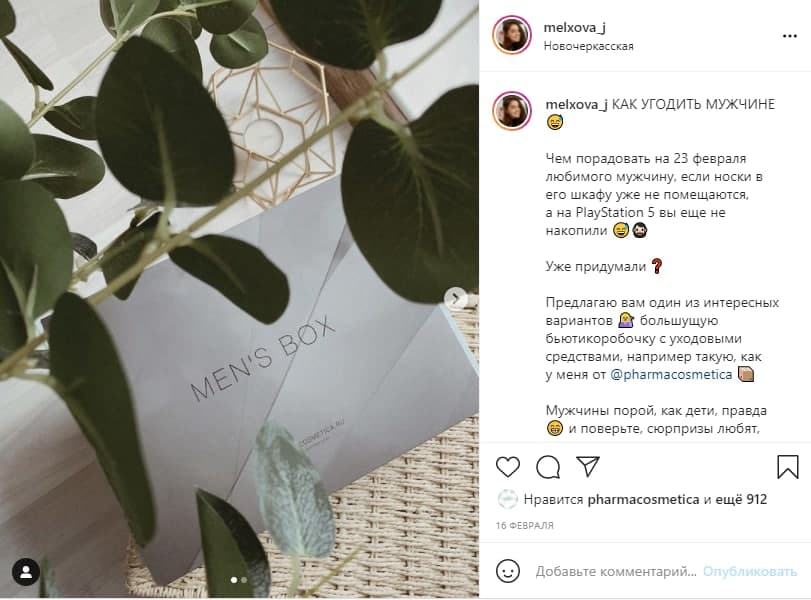Viewport: 811px width, 600px height.
Task: Save post with bookmark icon
Action: pos(788,466)
